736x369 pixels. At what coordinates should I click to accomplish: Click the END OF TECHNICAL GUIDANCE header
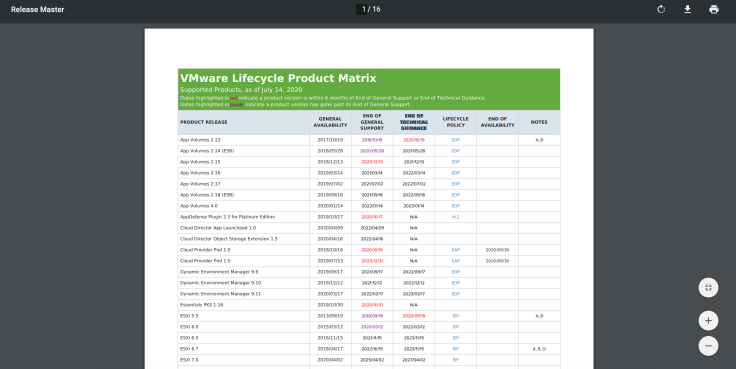(414, 122)
